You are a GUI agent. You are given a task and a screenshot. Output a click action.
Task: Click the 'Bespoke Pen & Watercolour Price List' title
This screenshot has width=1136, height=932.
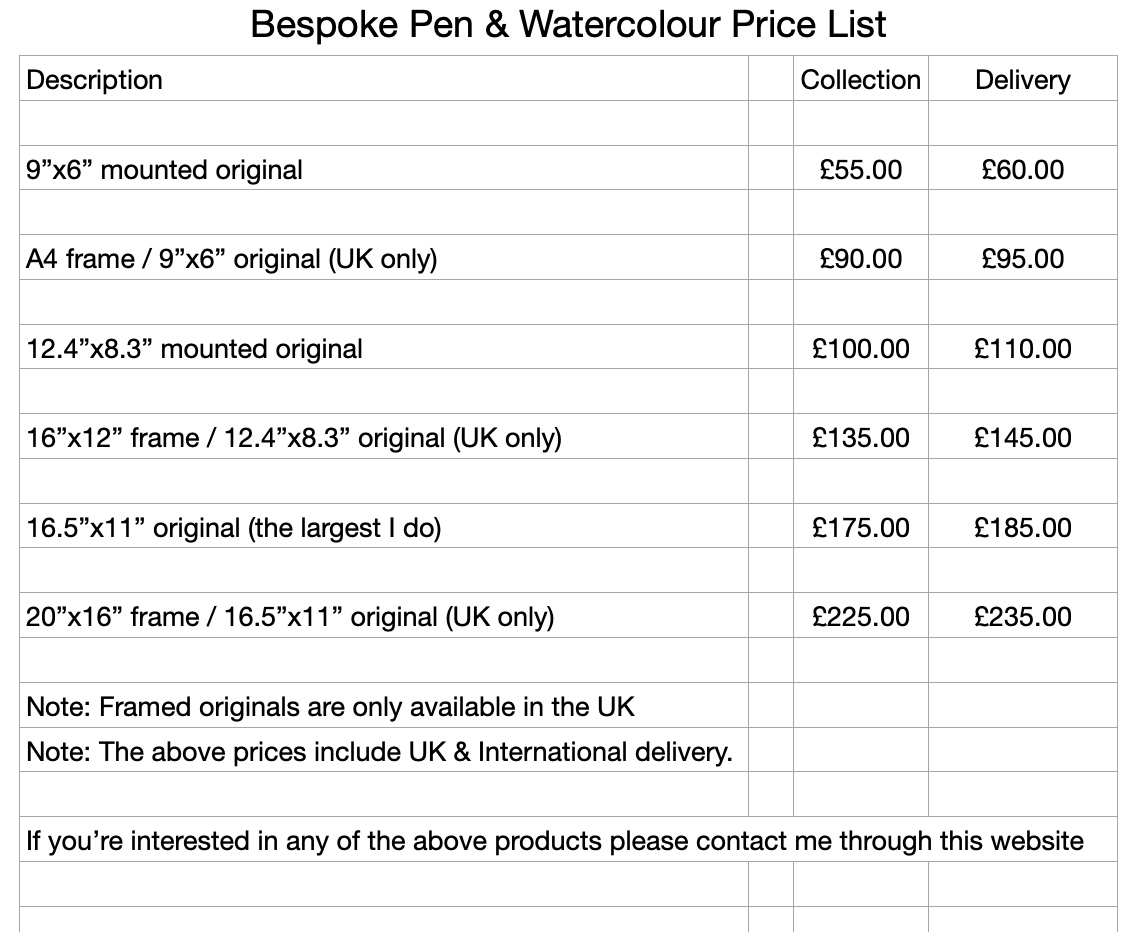tap(568, 25)
